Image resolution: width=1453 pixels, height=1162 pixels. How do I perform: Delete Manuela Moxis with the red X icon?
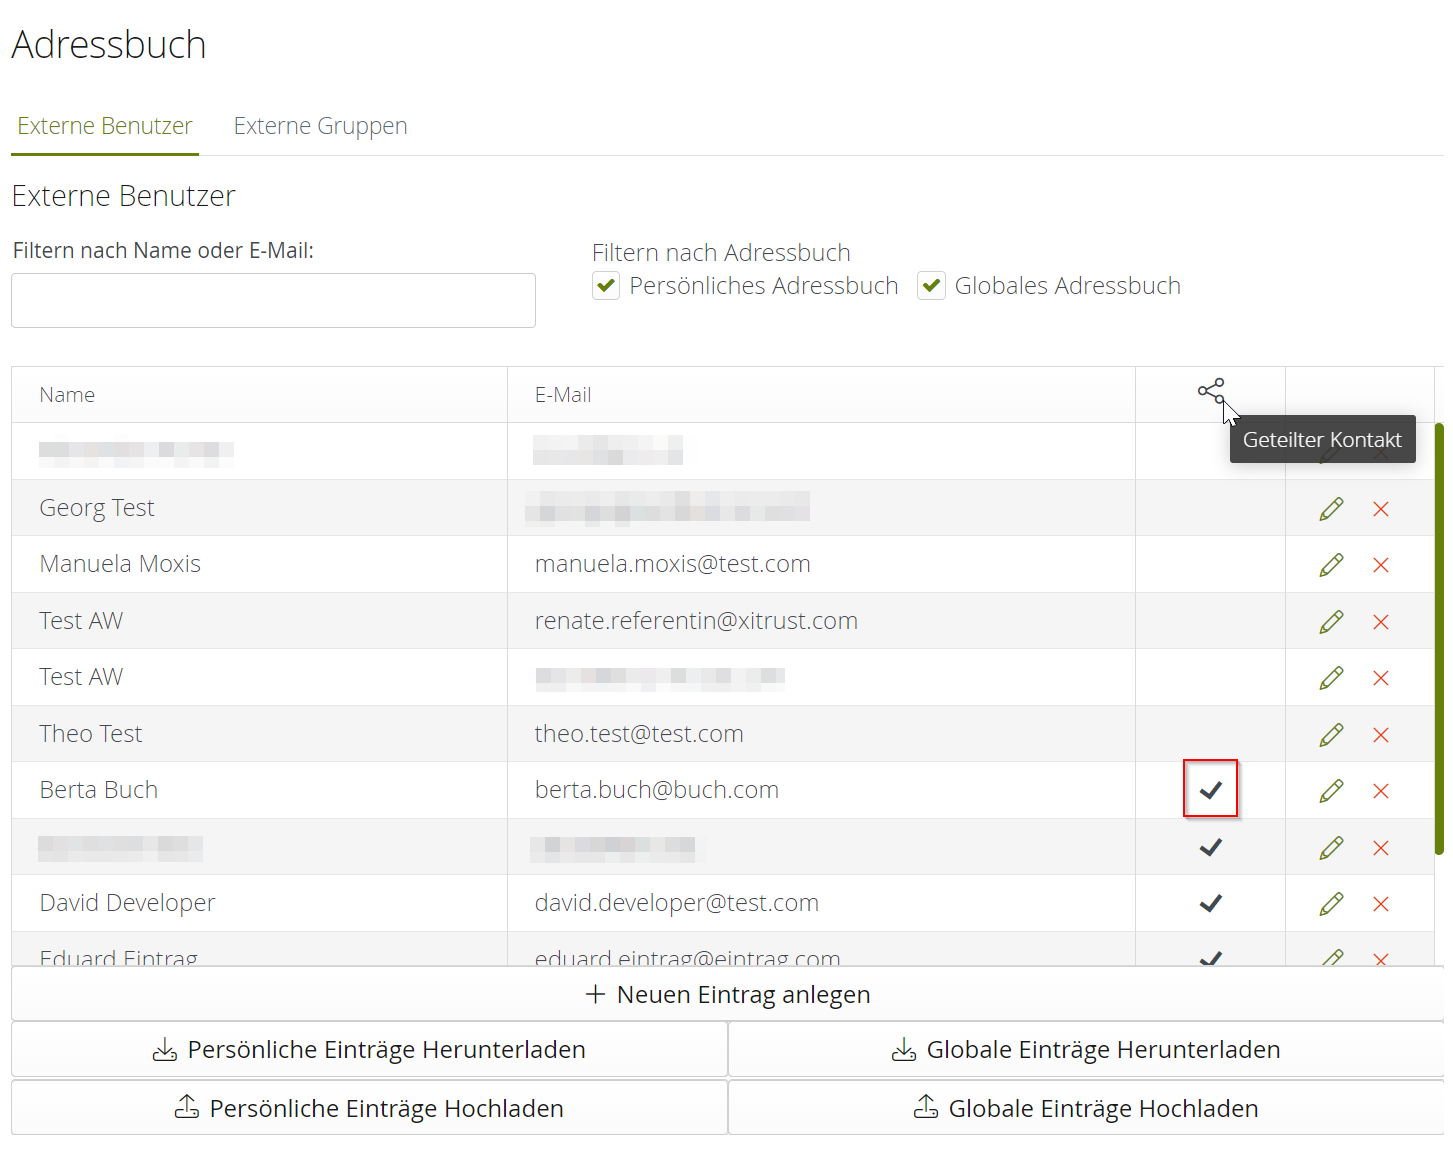pyautogui.click(x=1381, y=564)
